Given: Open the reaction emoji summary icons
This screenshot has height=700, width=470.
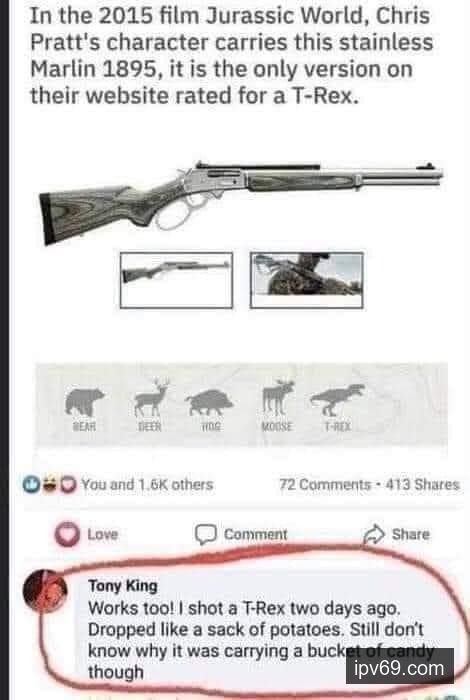Looking at the screenshot, I should [50, 485].
